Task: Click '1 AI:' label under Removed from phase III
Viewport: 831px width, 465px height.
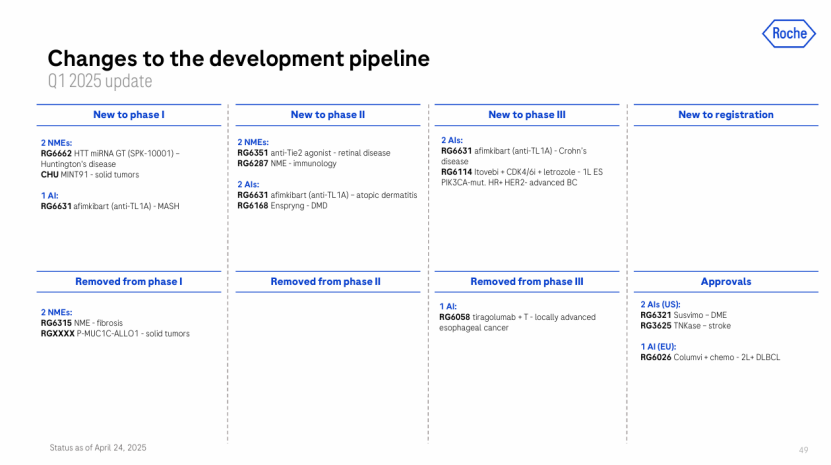Action: coord(448,306)
